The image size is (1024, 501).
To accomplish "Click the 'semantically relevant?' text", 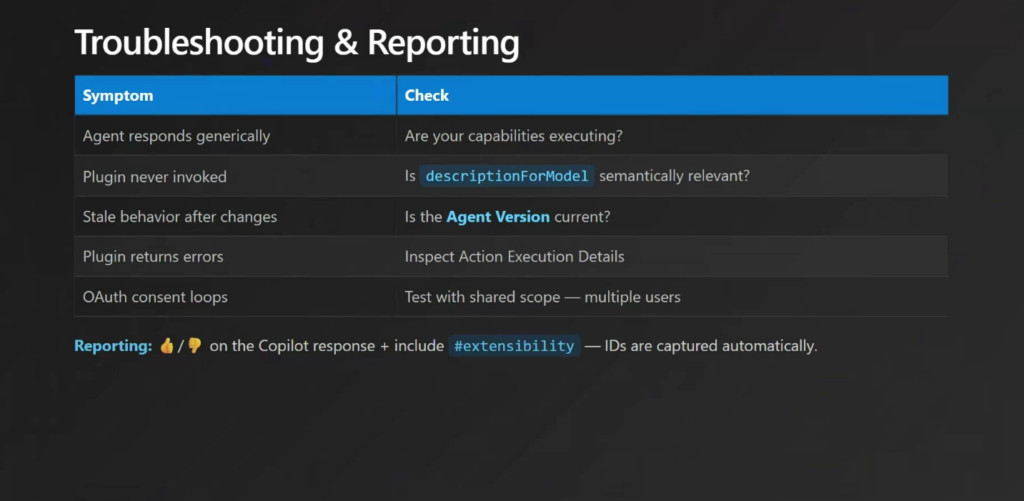I will 675,176.
